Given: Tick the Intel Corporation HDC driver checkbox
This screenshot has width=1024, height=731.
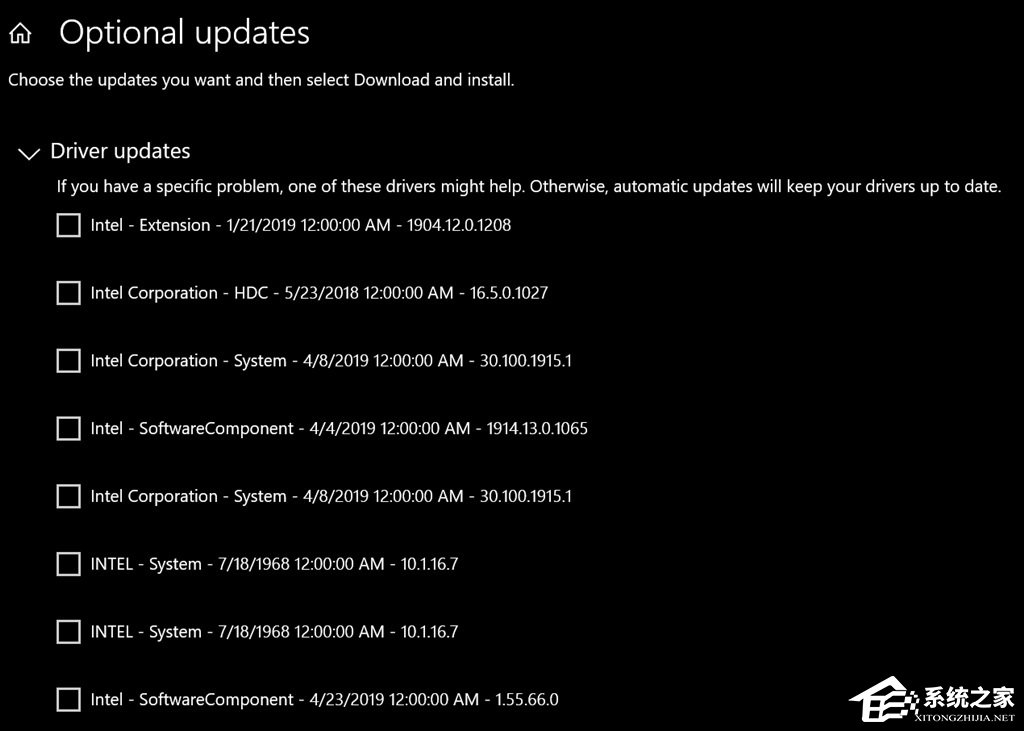Looking at the screenshot, I should tap(68, 293).
